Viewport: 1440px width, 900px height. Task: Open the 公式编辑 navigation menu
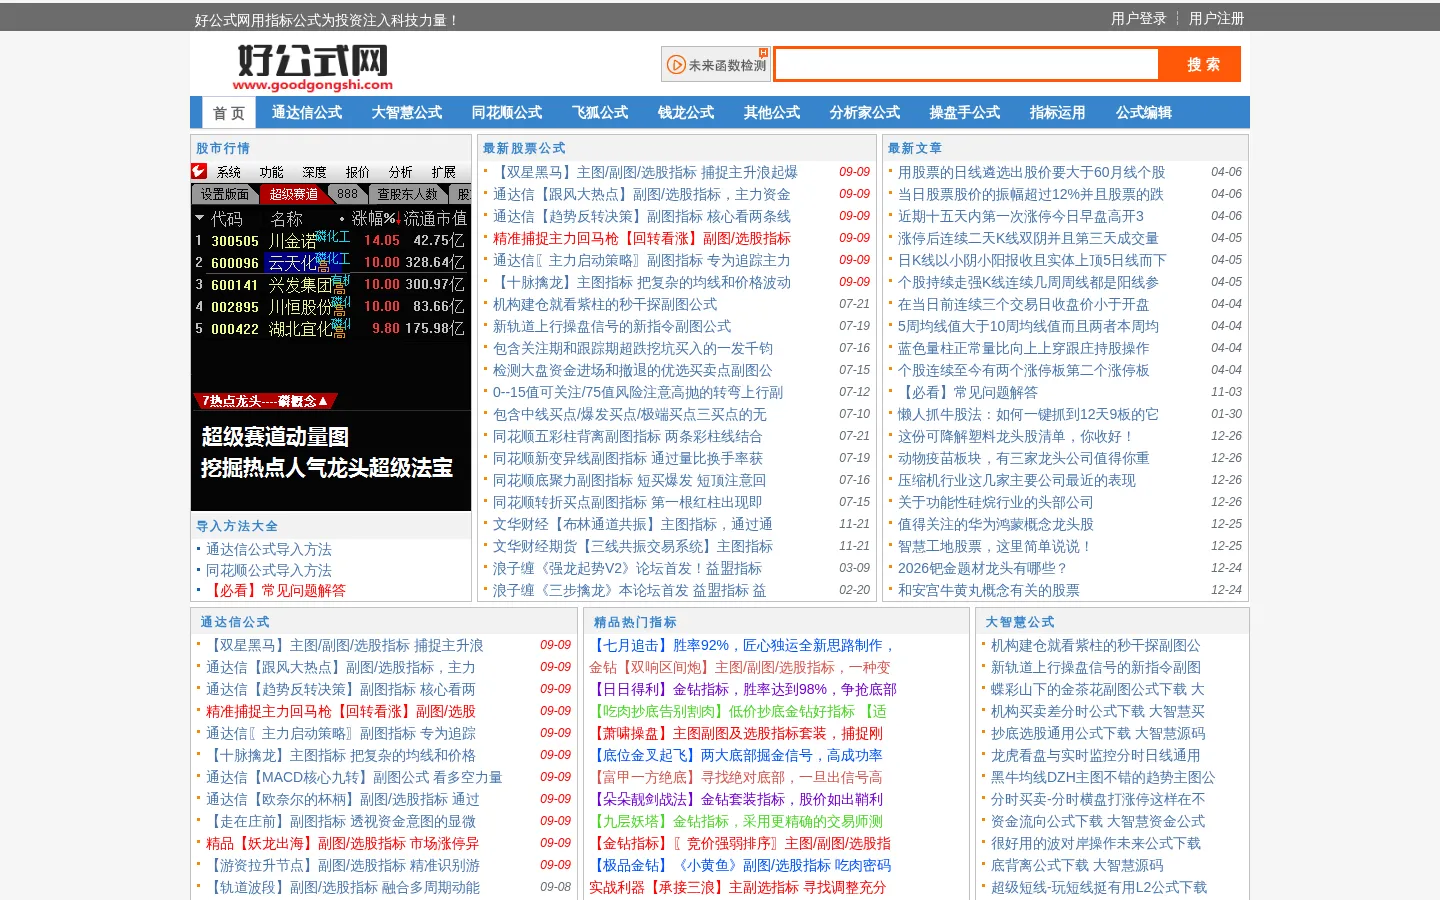[x=1144, y=113]
